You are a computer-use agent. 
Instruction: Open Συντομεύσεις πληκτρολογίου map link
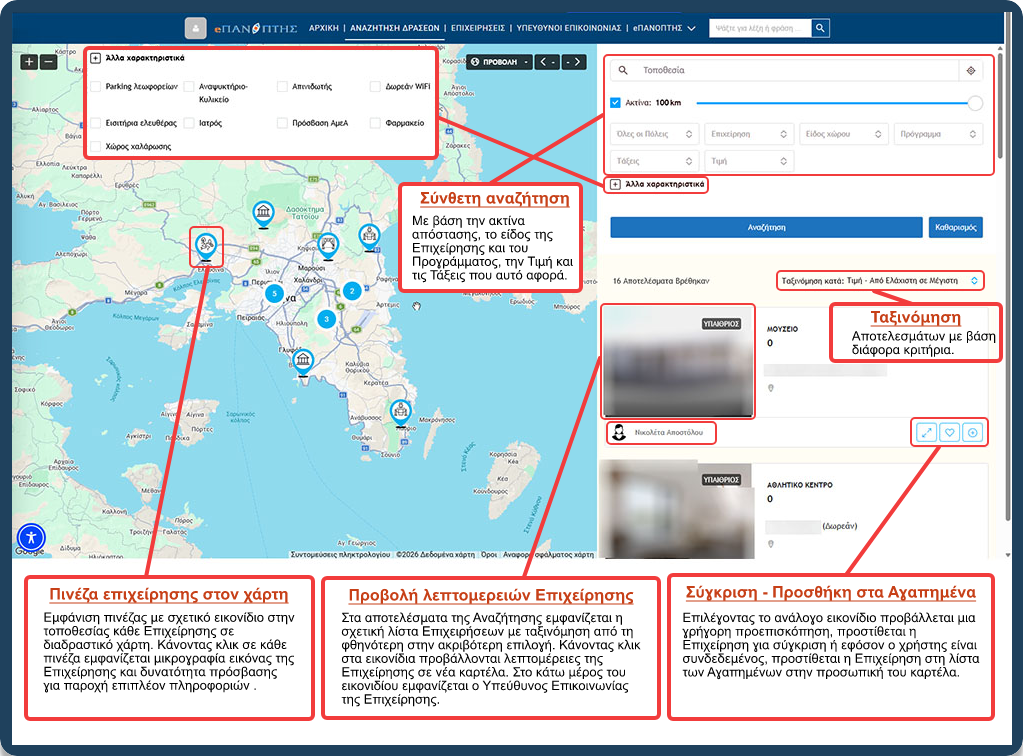coord(341,554)
